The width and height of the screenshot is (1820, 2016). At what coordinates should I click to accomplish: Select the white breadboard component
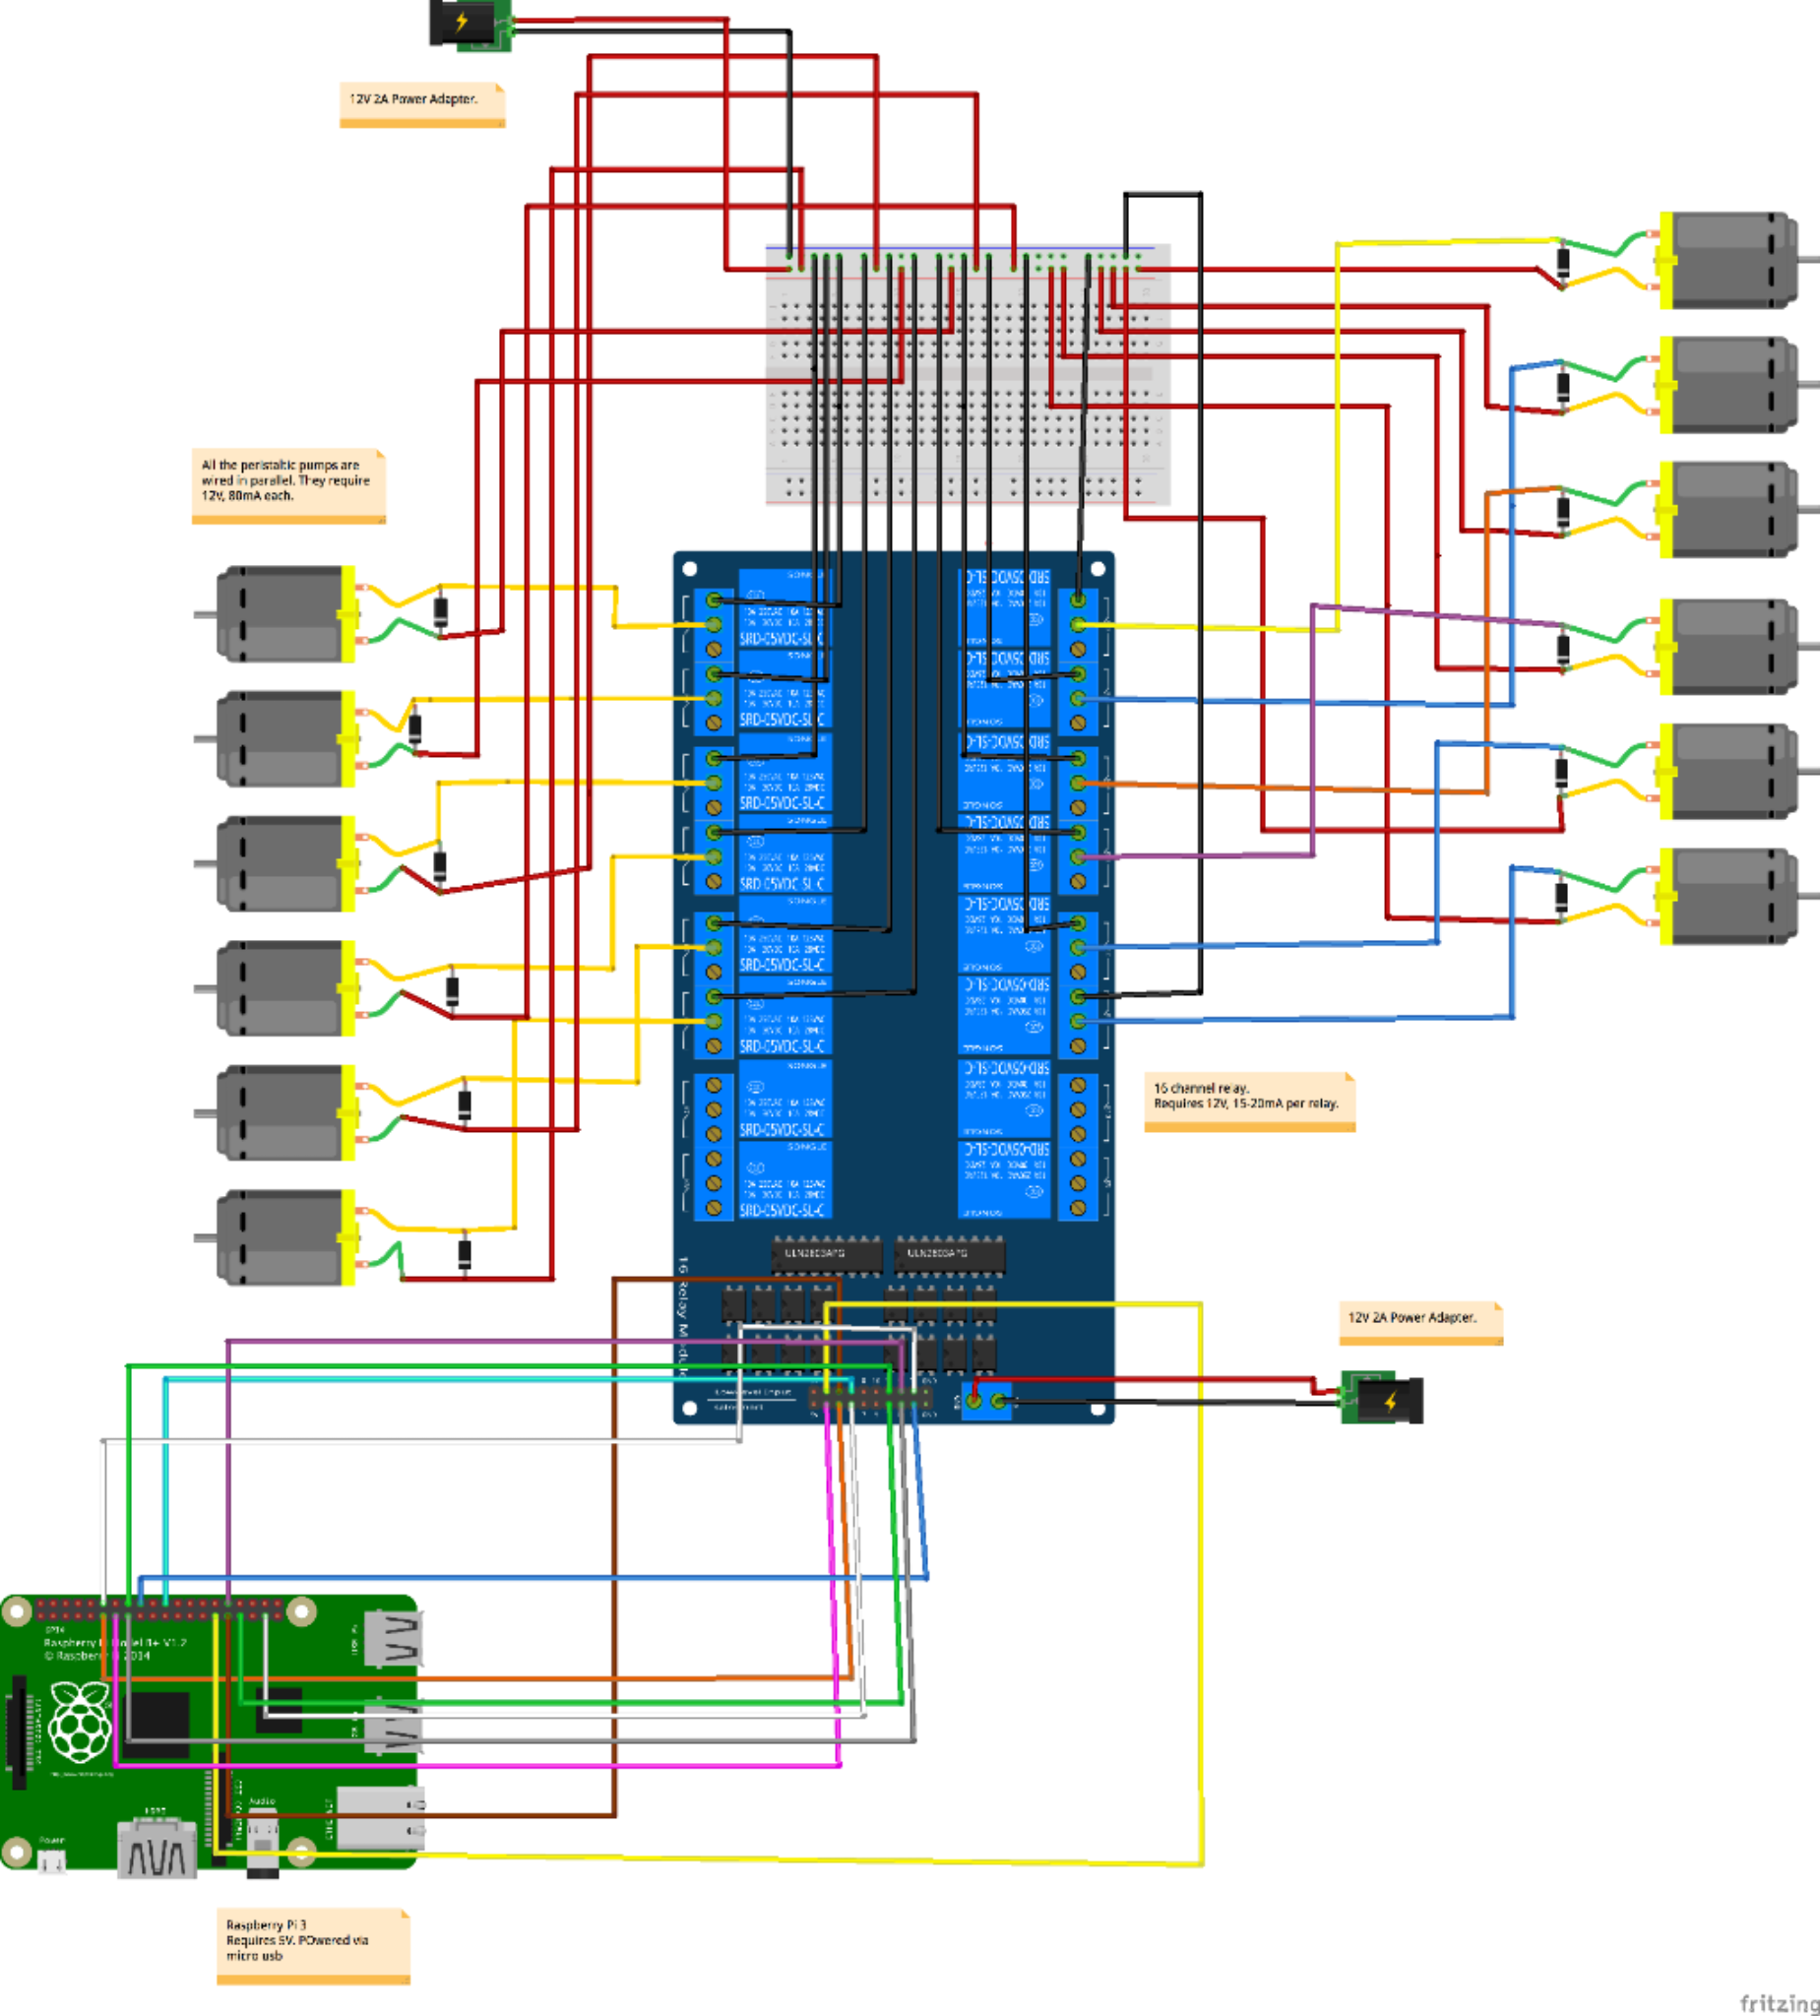[968, 374]
